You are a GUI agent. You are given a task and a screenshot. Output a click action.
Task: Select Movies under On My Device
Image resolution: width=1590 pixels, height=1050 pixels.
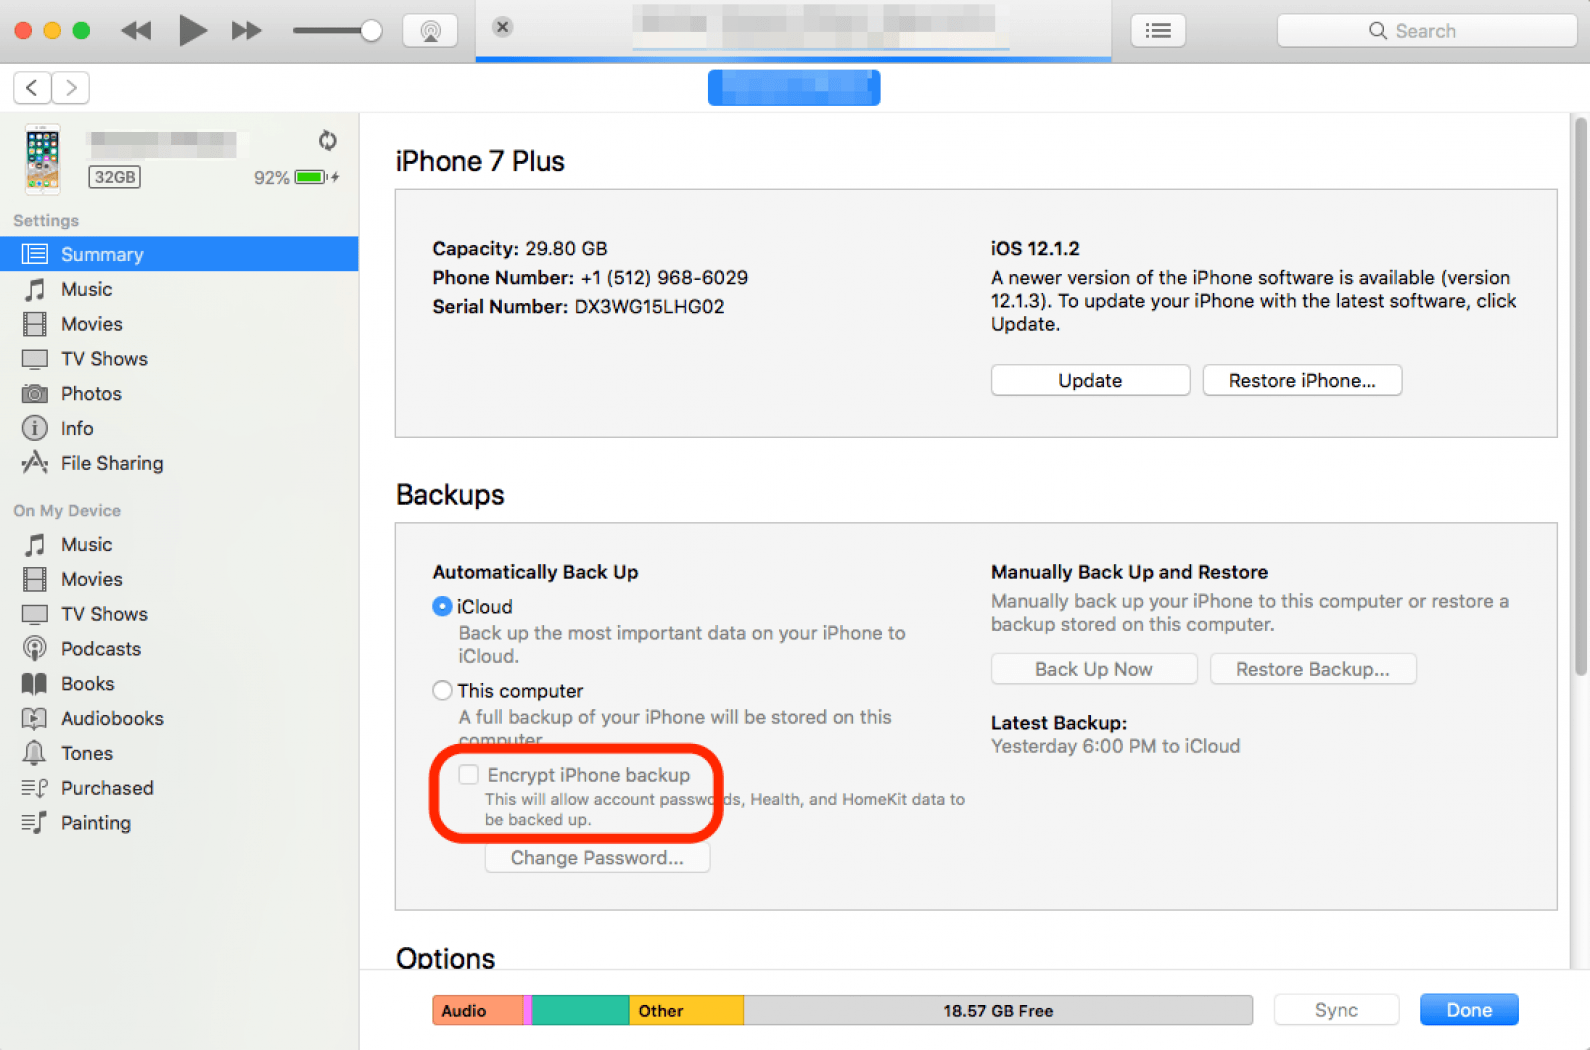pyautogui.click(x=179, y=579)
